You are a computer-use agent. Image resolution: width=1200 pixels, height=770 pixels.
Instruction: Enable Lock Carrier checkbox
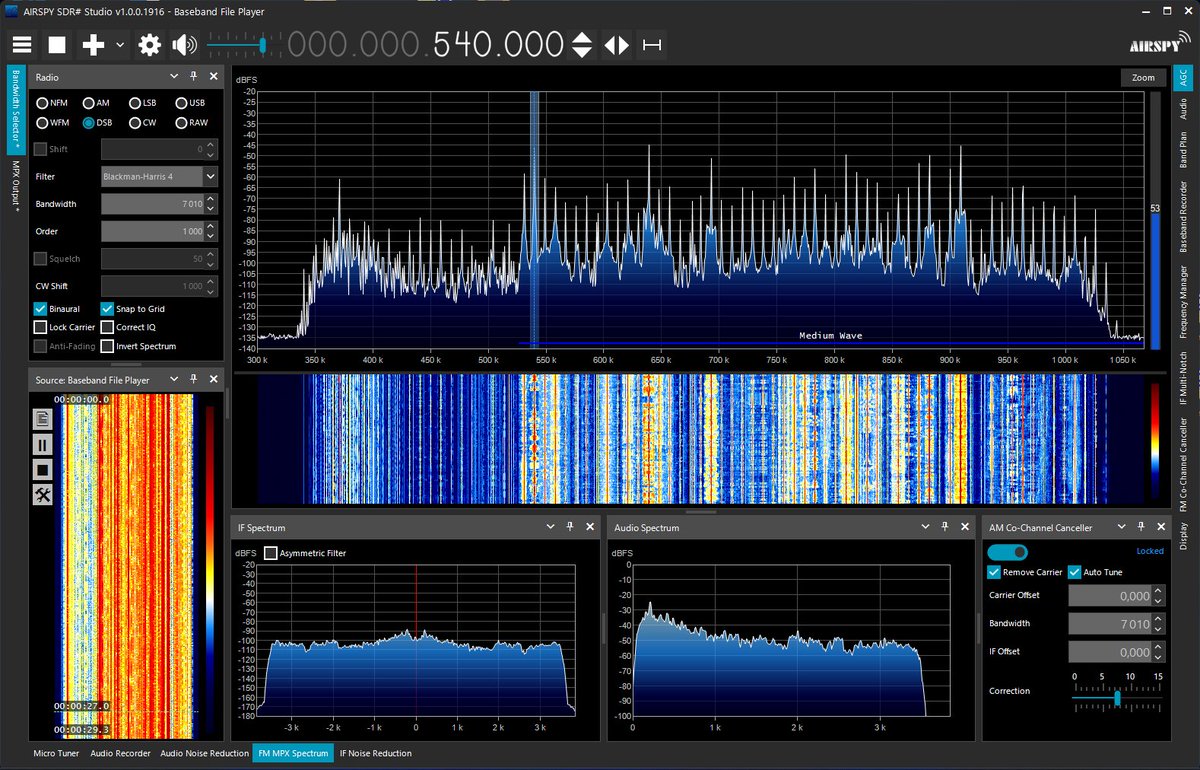65,327
